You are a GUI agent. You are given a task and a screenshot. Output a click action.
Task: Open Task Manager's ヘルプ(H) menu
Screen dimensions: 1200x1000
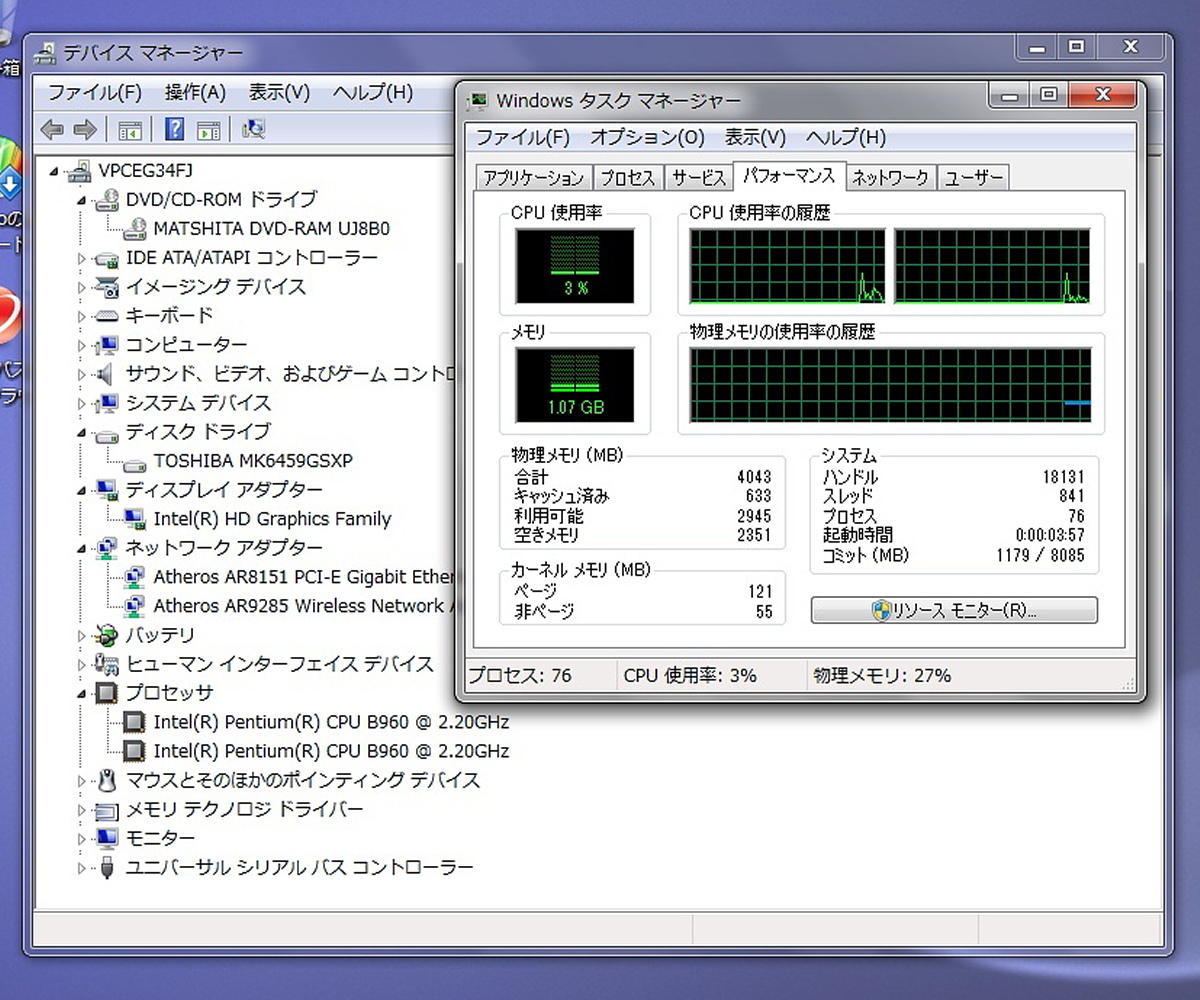click(846, 137)
